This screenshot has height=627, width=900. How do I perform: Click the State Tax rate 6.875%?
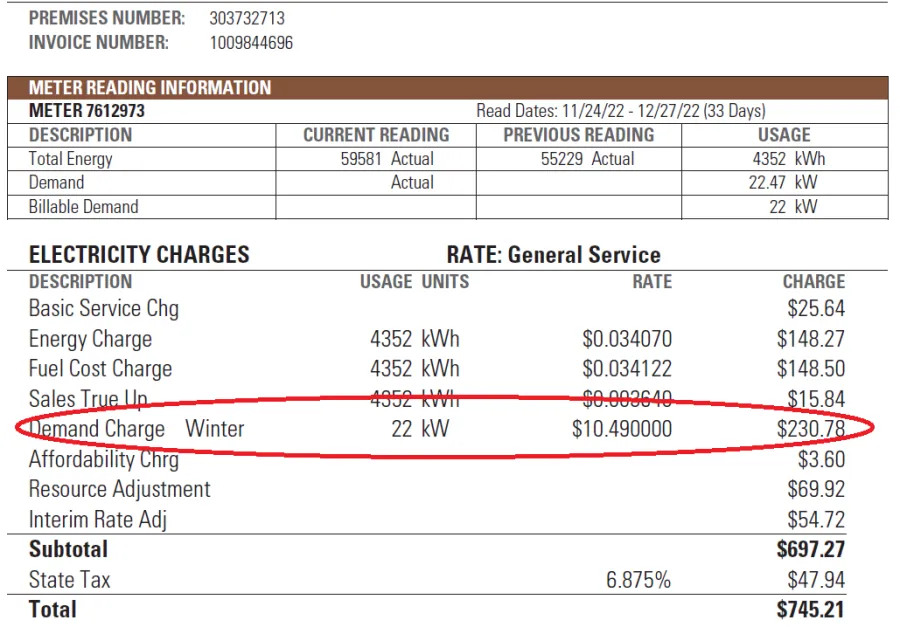tap(638, 580)
